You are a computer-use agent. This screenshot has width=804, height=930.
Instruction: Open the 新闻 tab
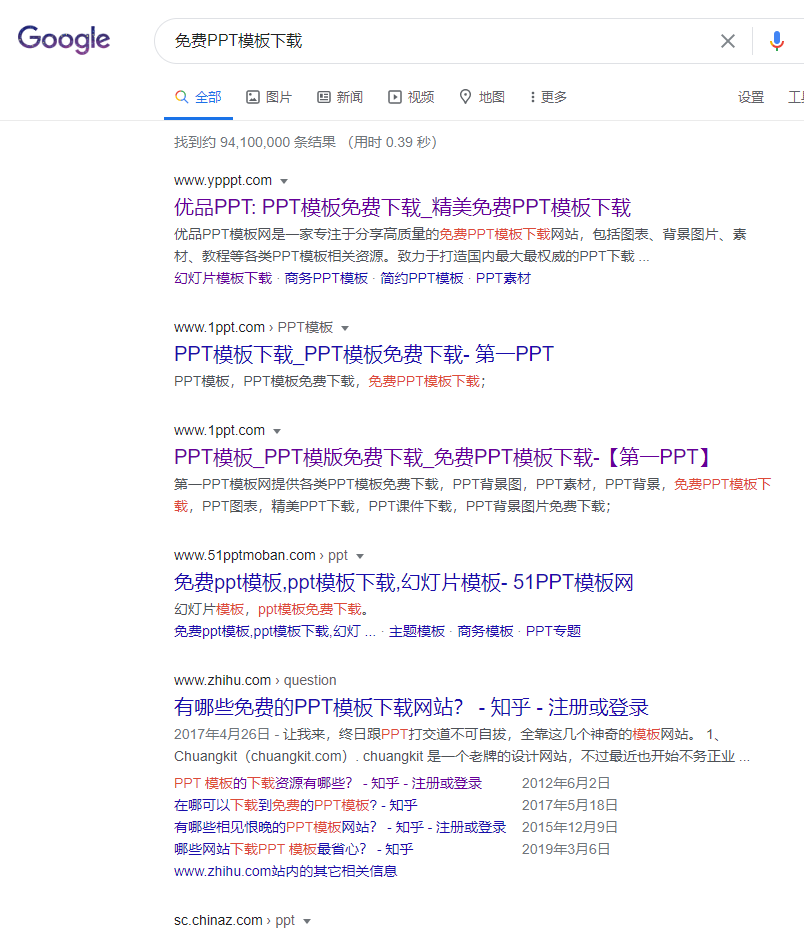pos(340,97)
